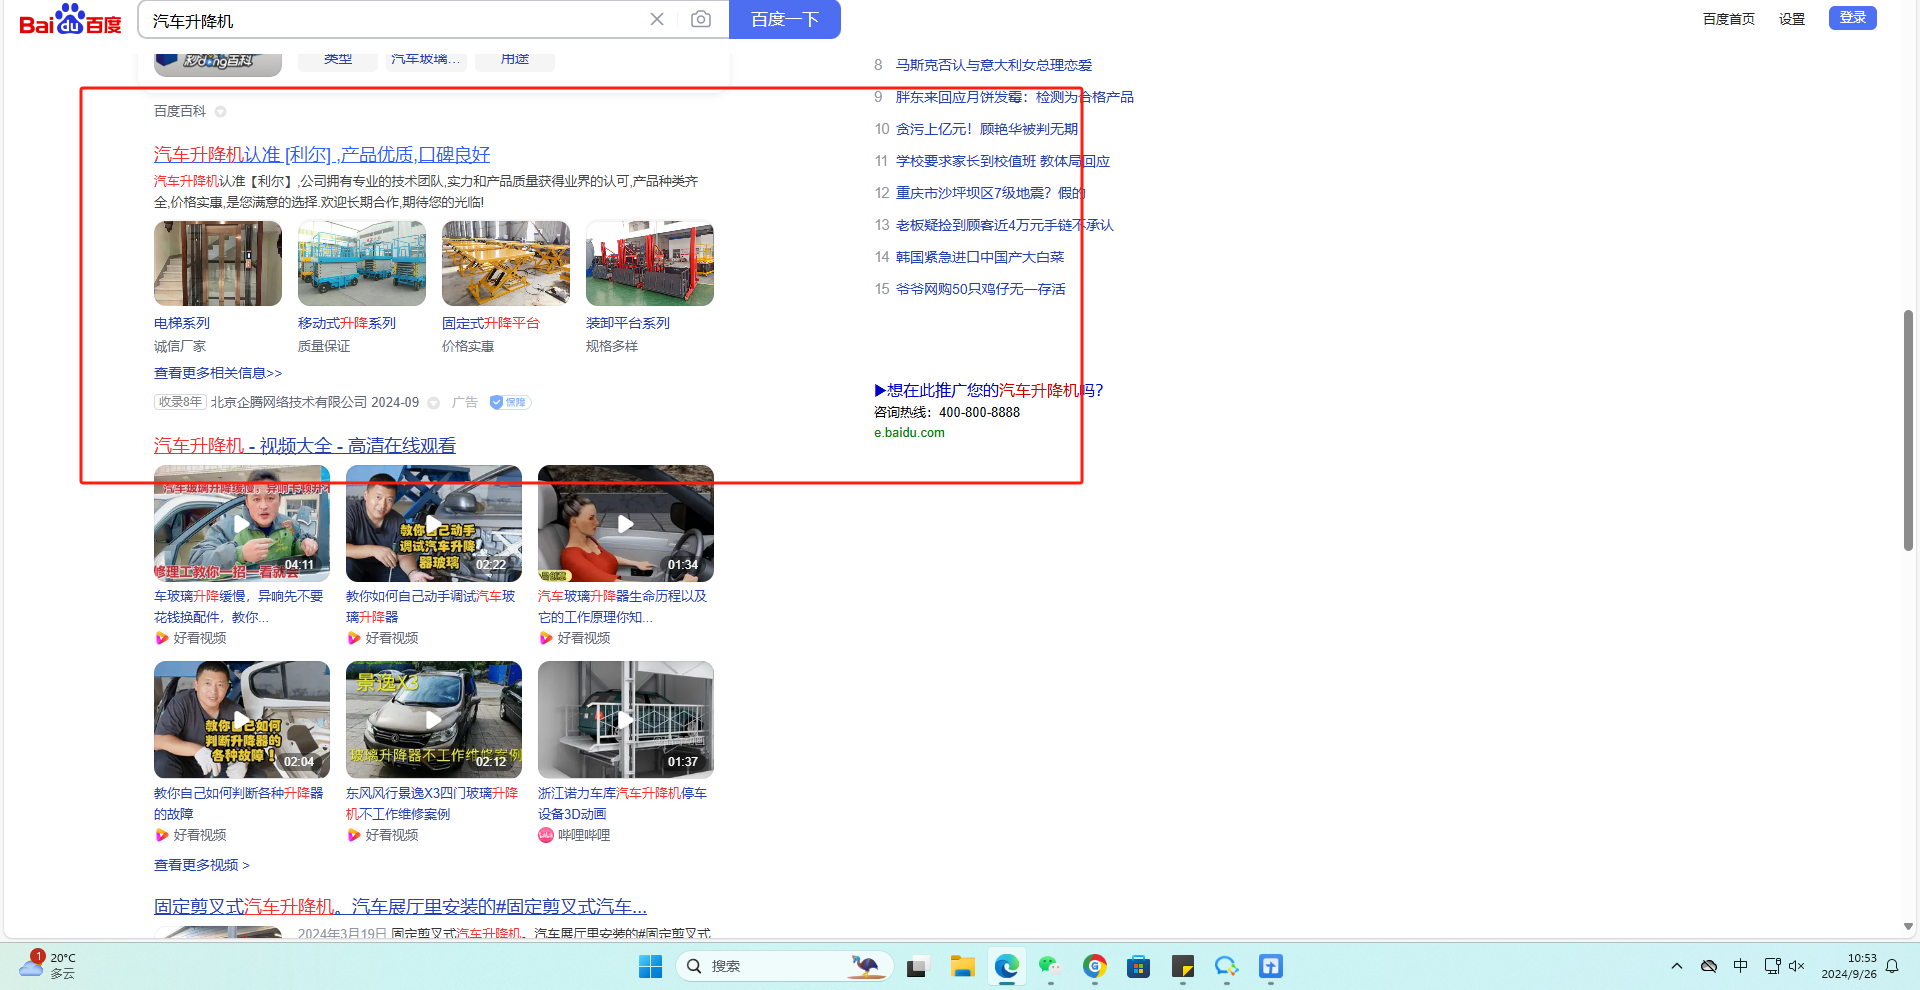Click the 保障 shield badge
Screen dimensions: 1920x990
(x=510, y=402)
